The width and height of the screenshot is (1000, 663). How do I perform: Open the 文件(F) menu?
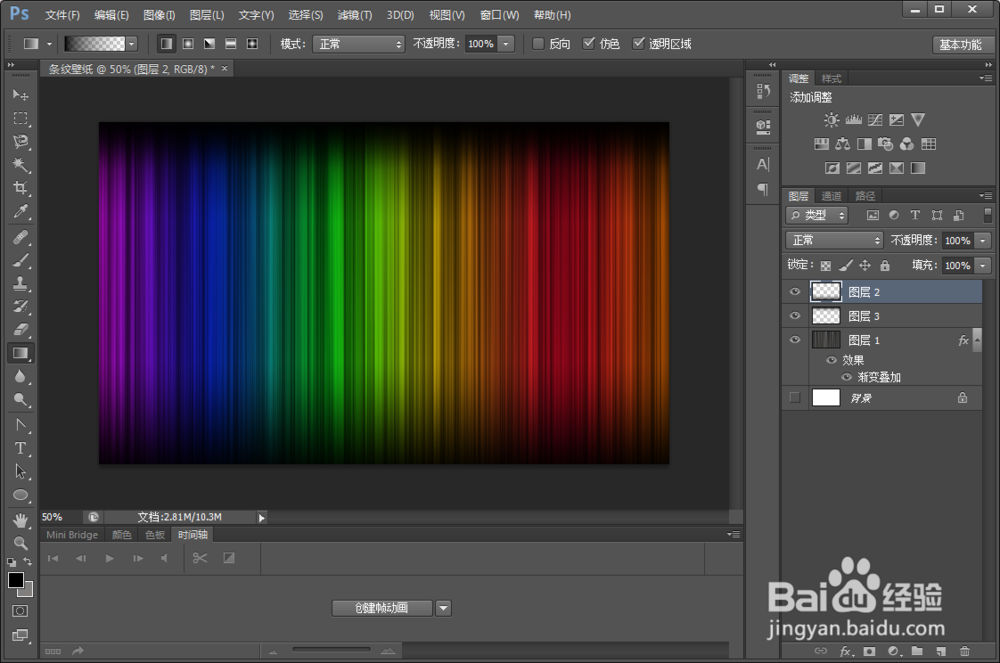(x=62, y=15)
